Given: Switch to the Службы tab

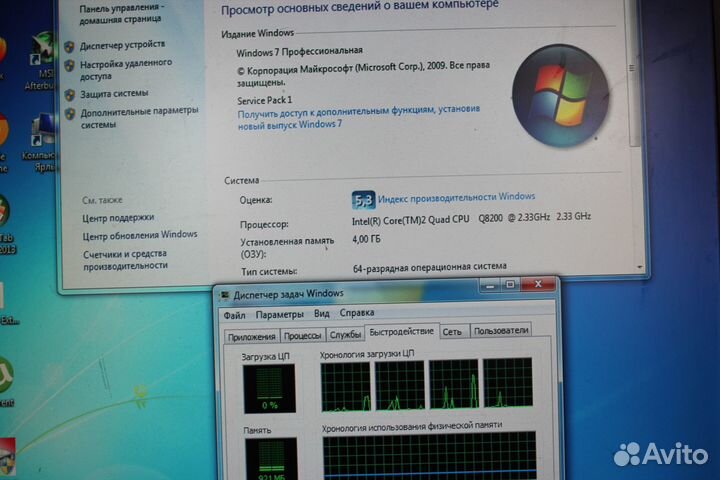Looking at the screenshot, I should (345, 334).
